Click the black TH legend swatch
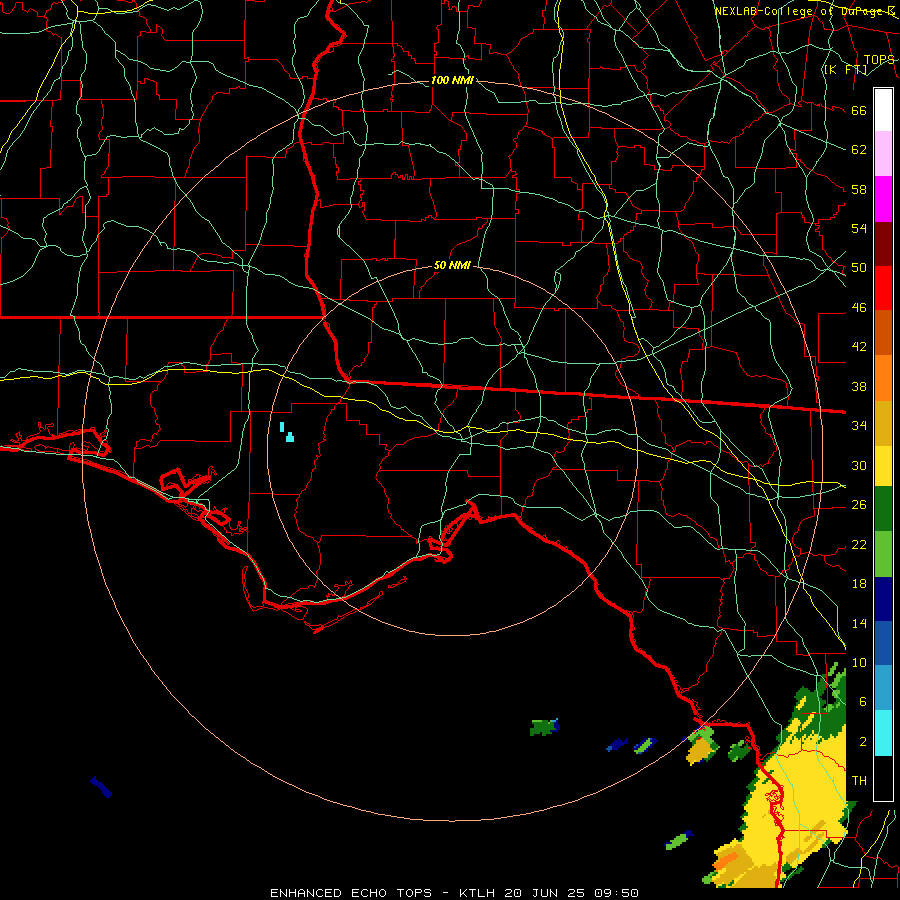The width and height of the screenshot is (900, 900). [883, 778]
